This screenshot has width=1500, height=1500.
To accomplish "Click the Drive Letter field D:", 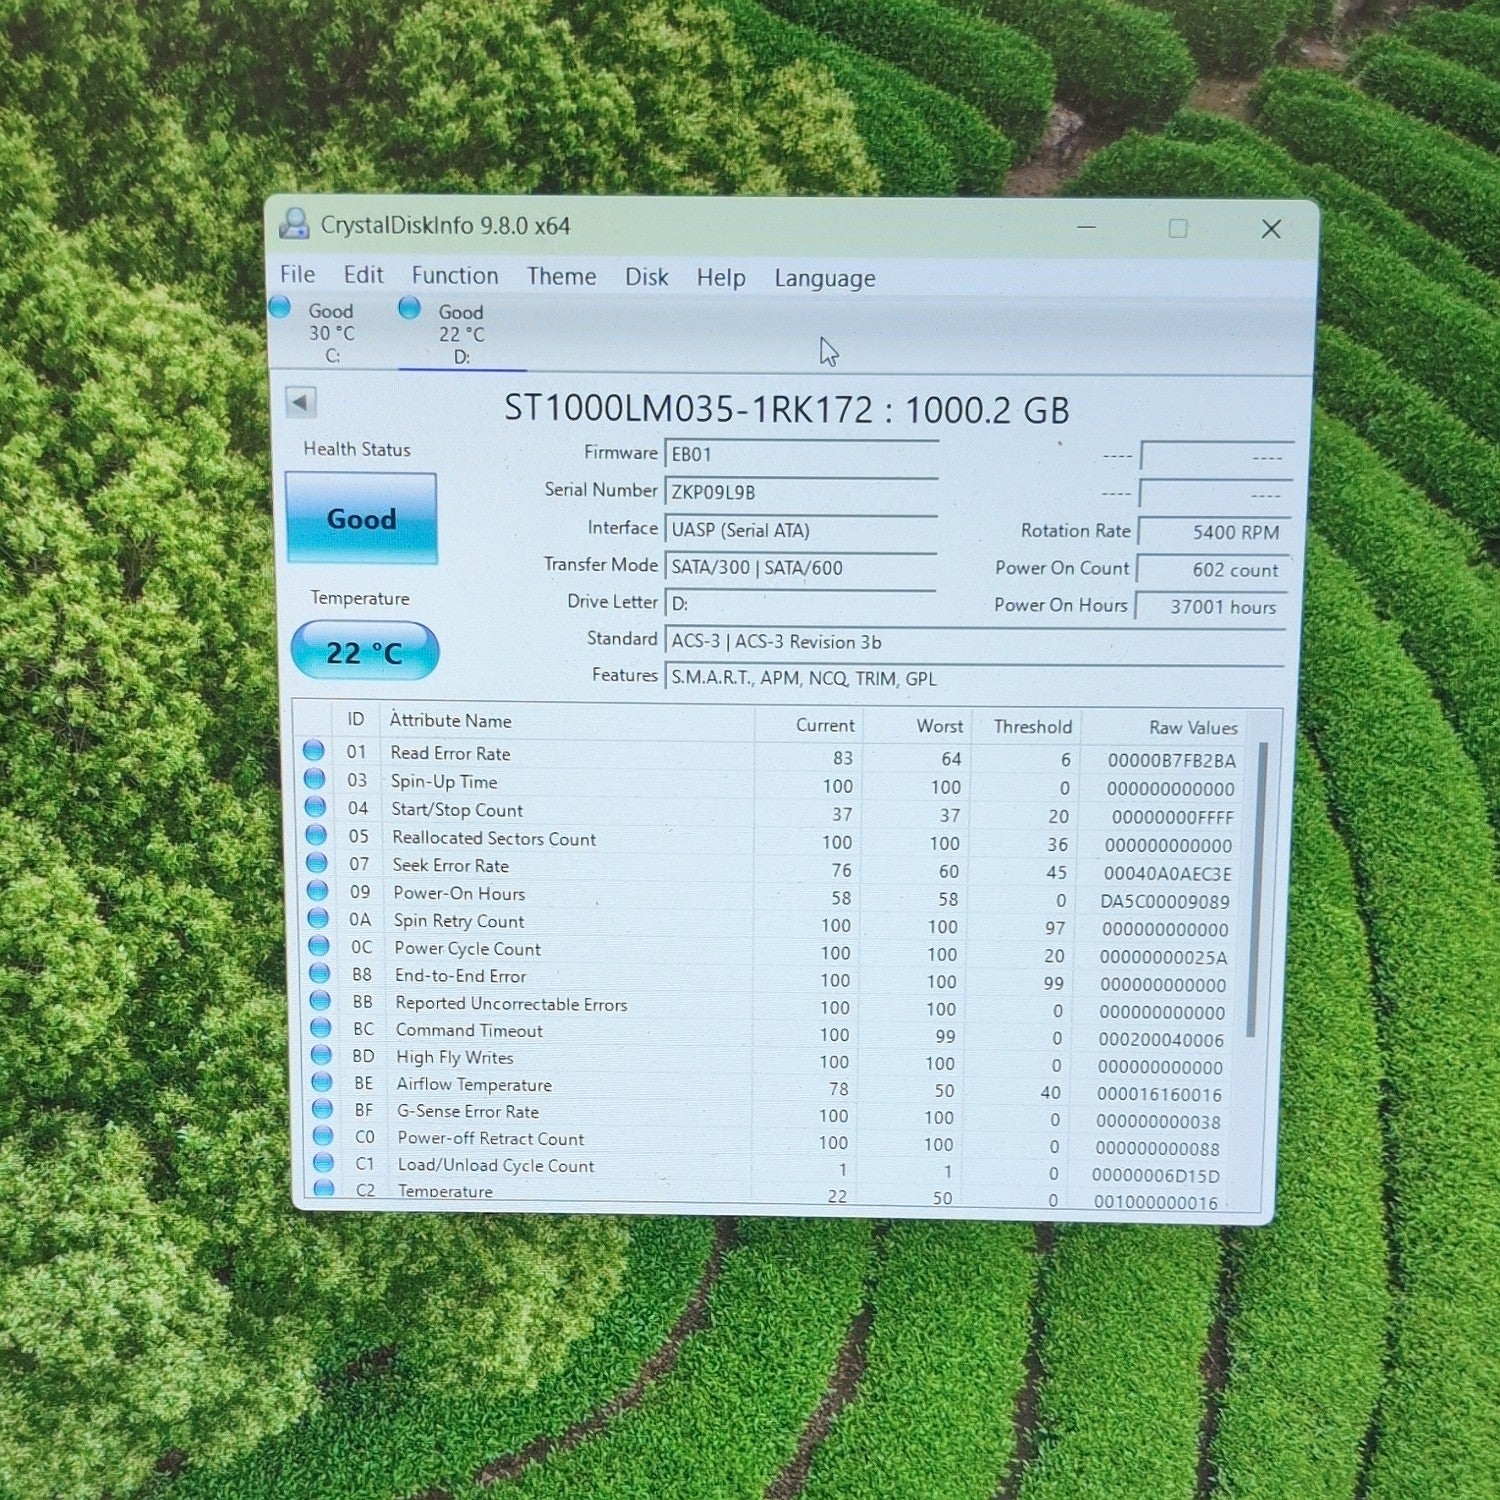I will pos(800,604).
